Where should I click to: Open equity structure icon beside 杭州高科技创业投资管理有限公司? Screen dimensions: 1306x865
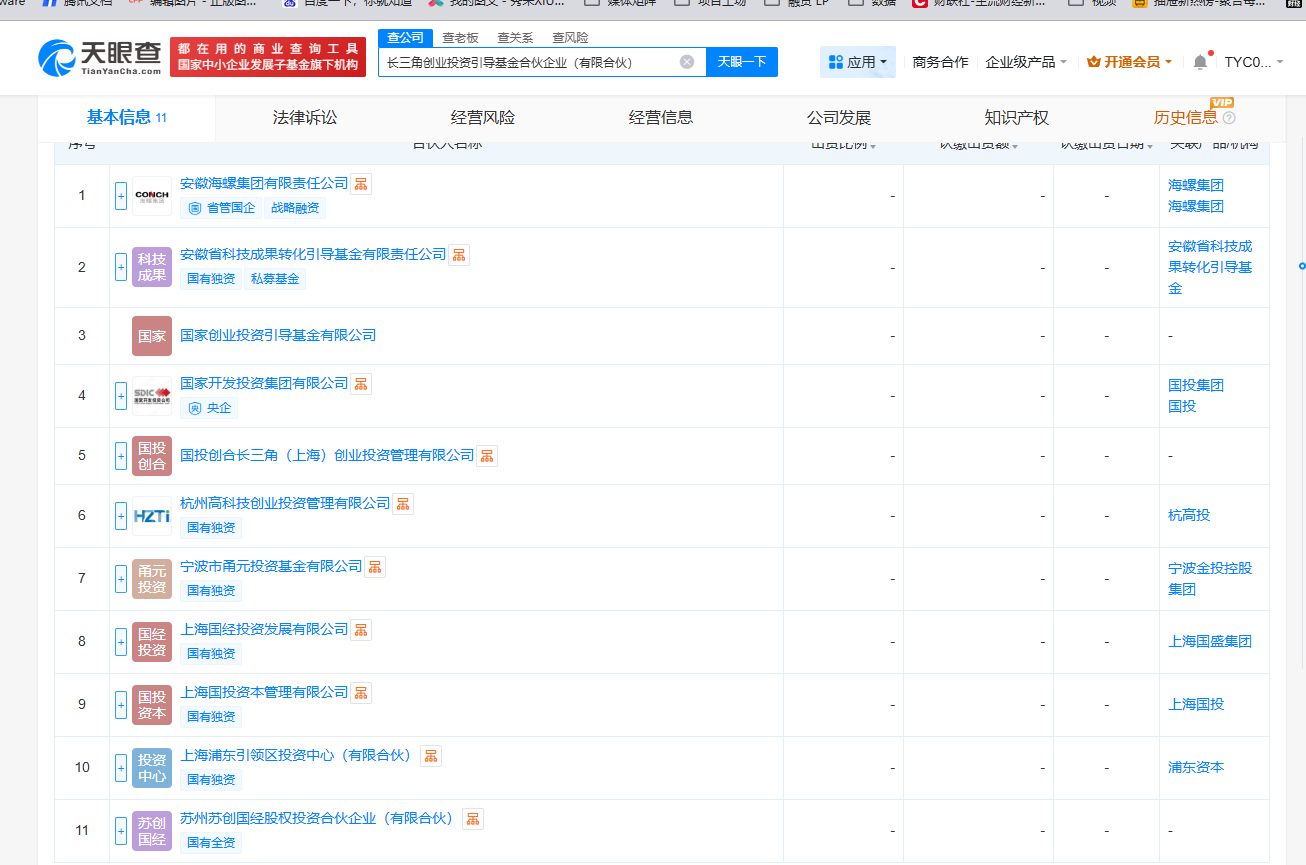tap(403, 503)
